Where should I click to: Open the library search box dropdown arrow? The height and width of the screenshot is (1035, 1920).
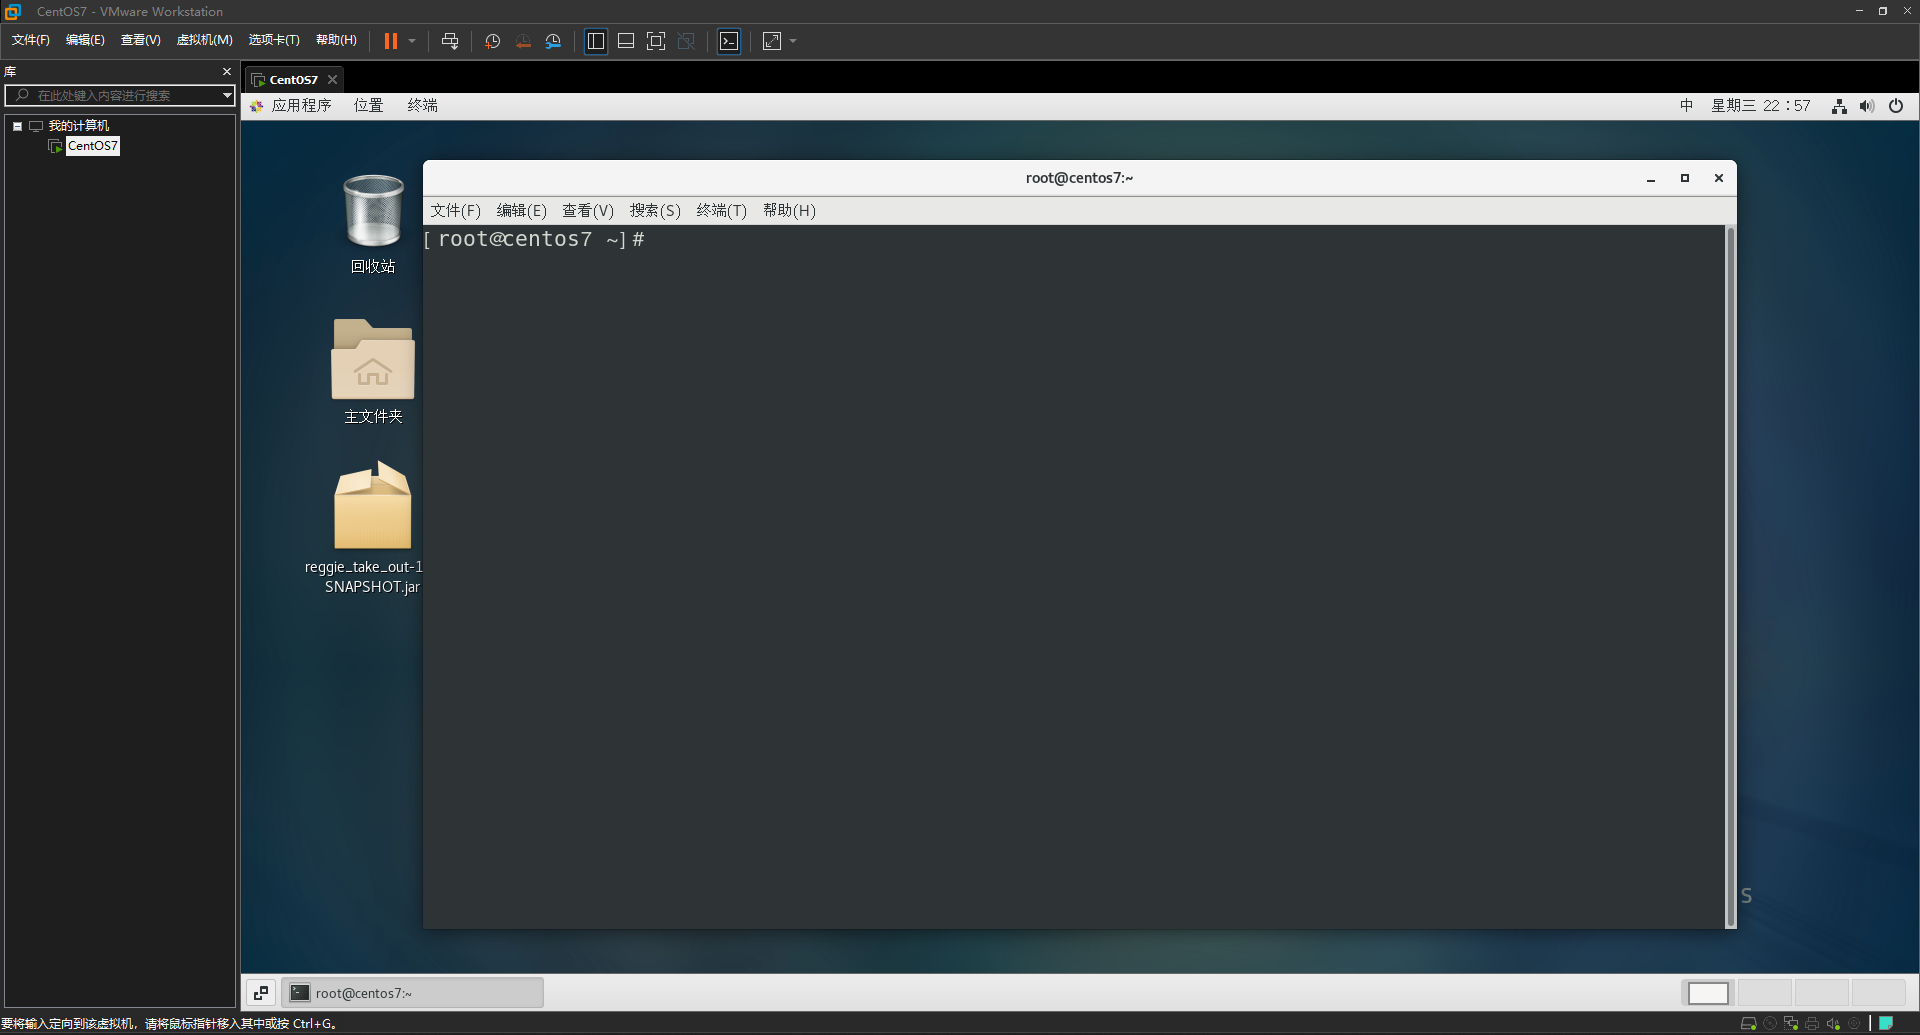pos(227,95)
